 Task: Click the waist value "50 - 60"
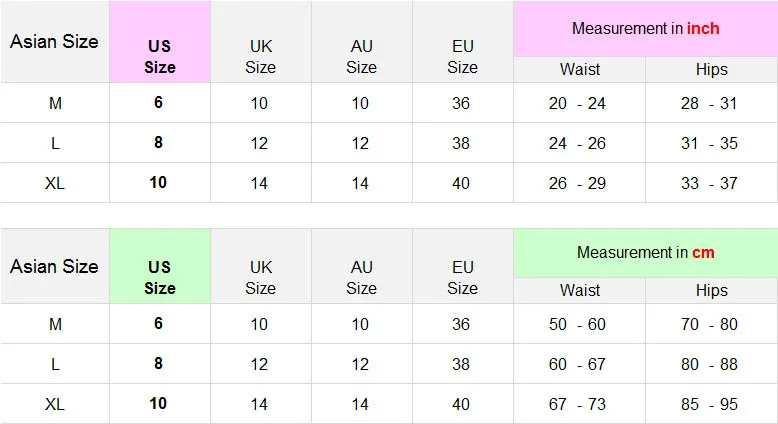coord(578,324)
